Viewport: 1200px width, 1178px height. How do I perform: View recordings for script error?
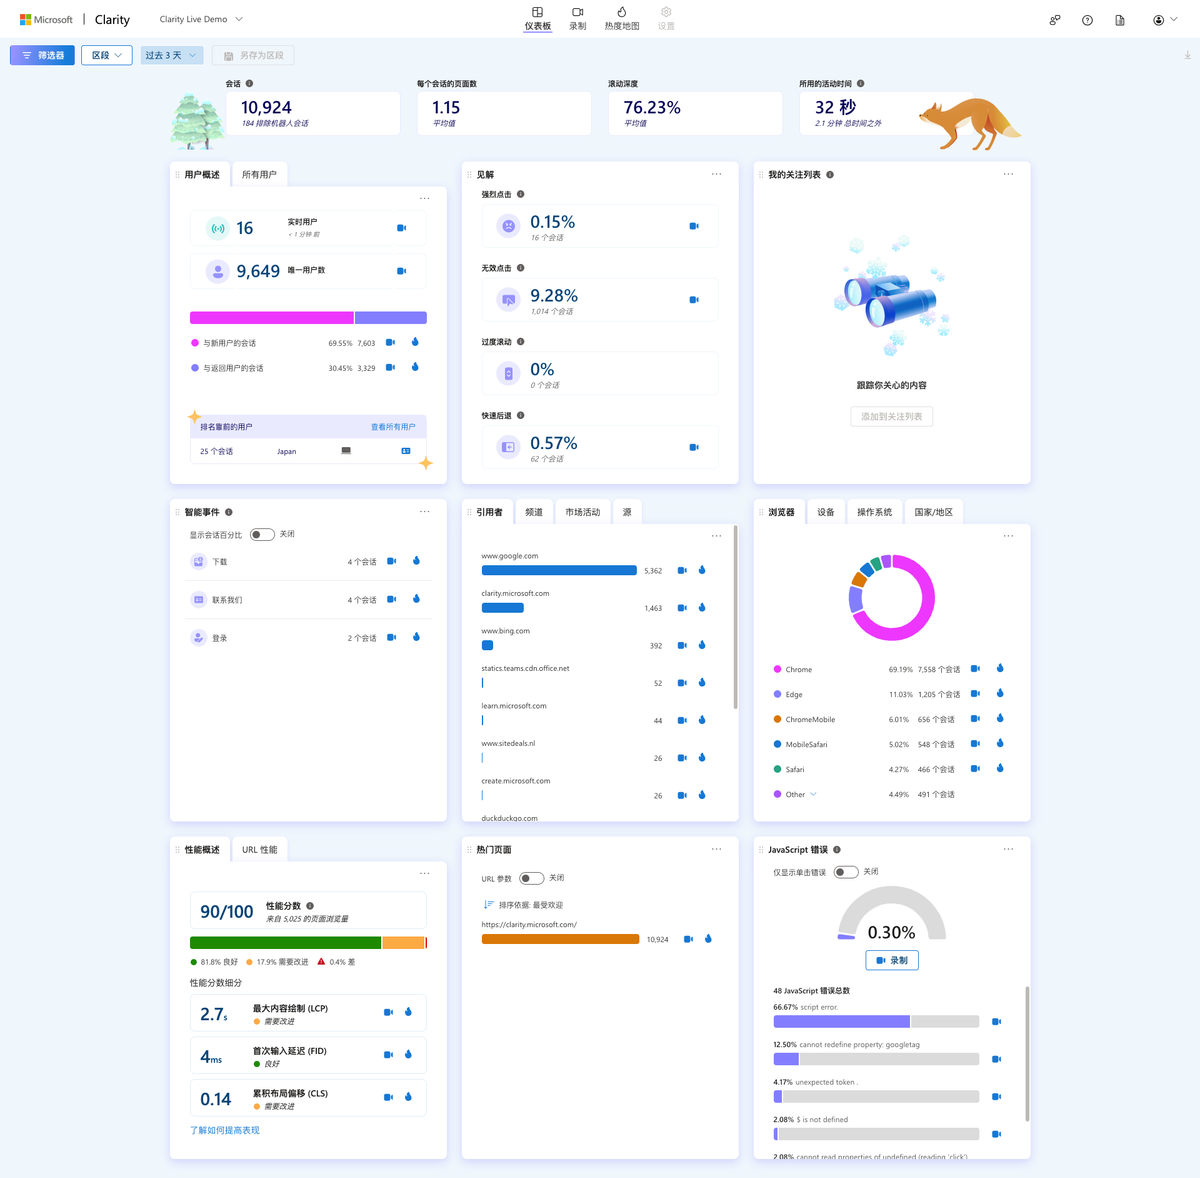(996, 1022)
